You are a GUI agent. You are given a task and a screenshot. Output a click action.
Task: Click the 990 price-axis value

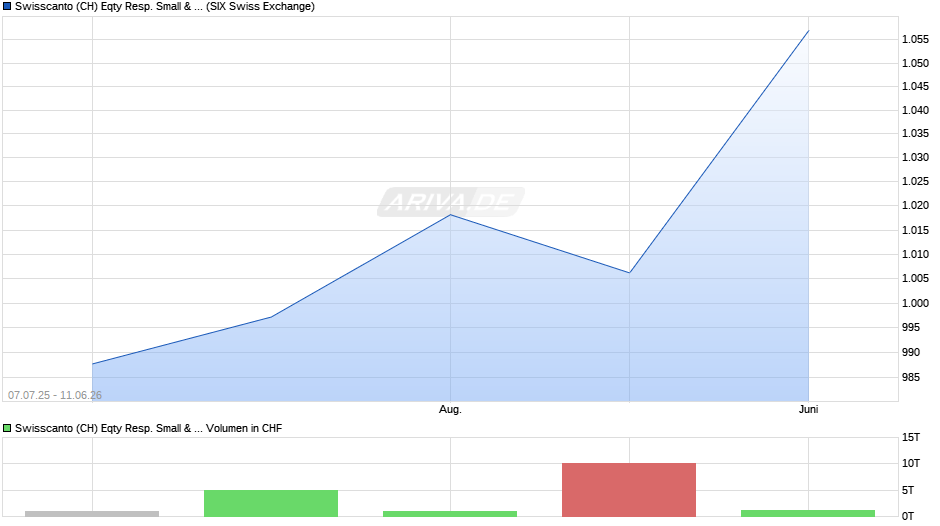[x=911, y=353]
